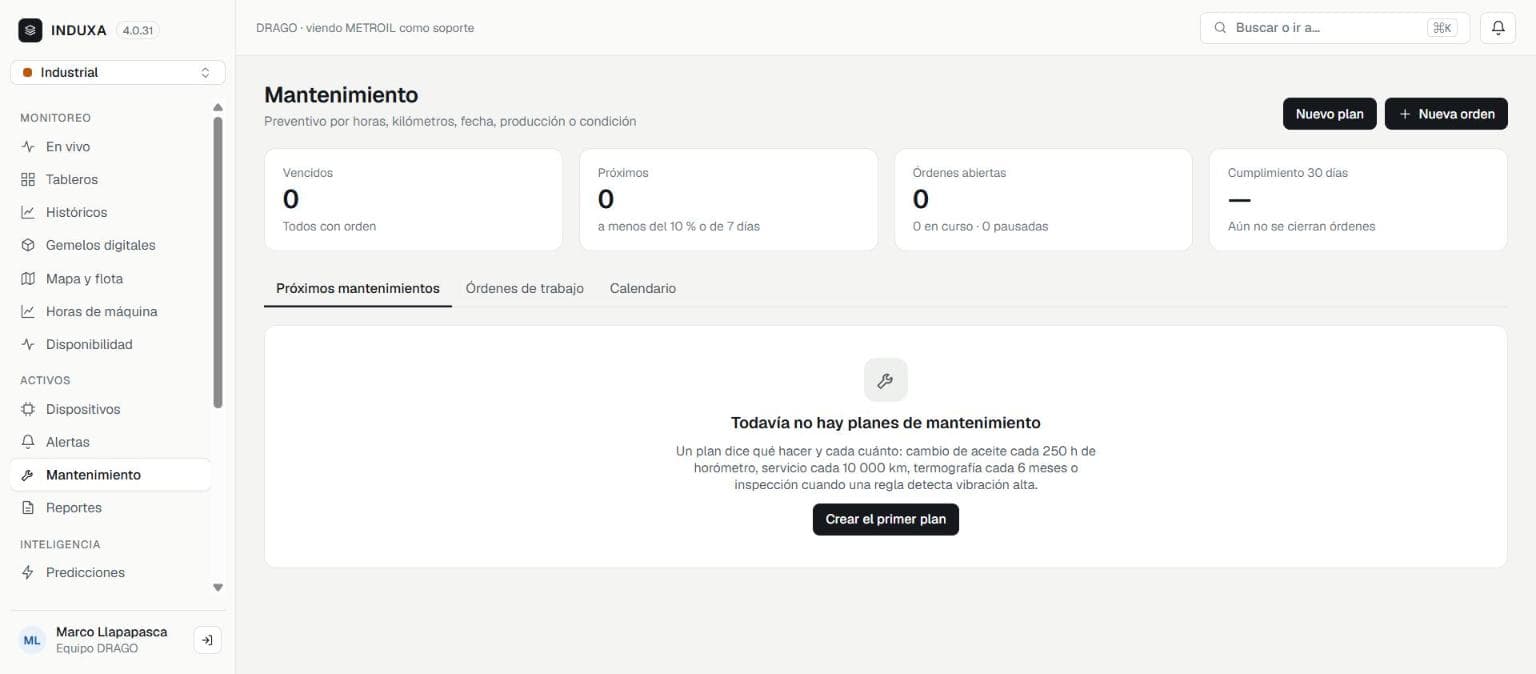Screen dimensions: 1536x674
Task: Click the Próximos summary card
Action: tap(728, 200)
